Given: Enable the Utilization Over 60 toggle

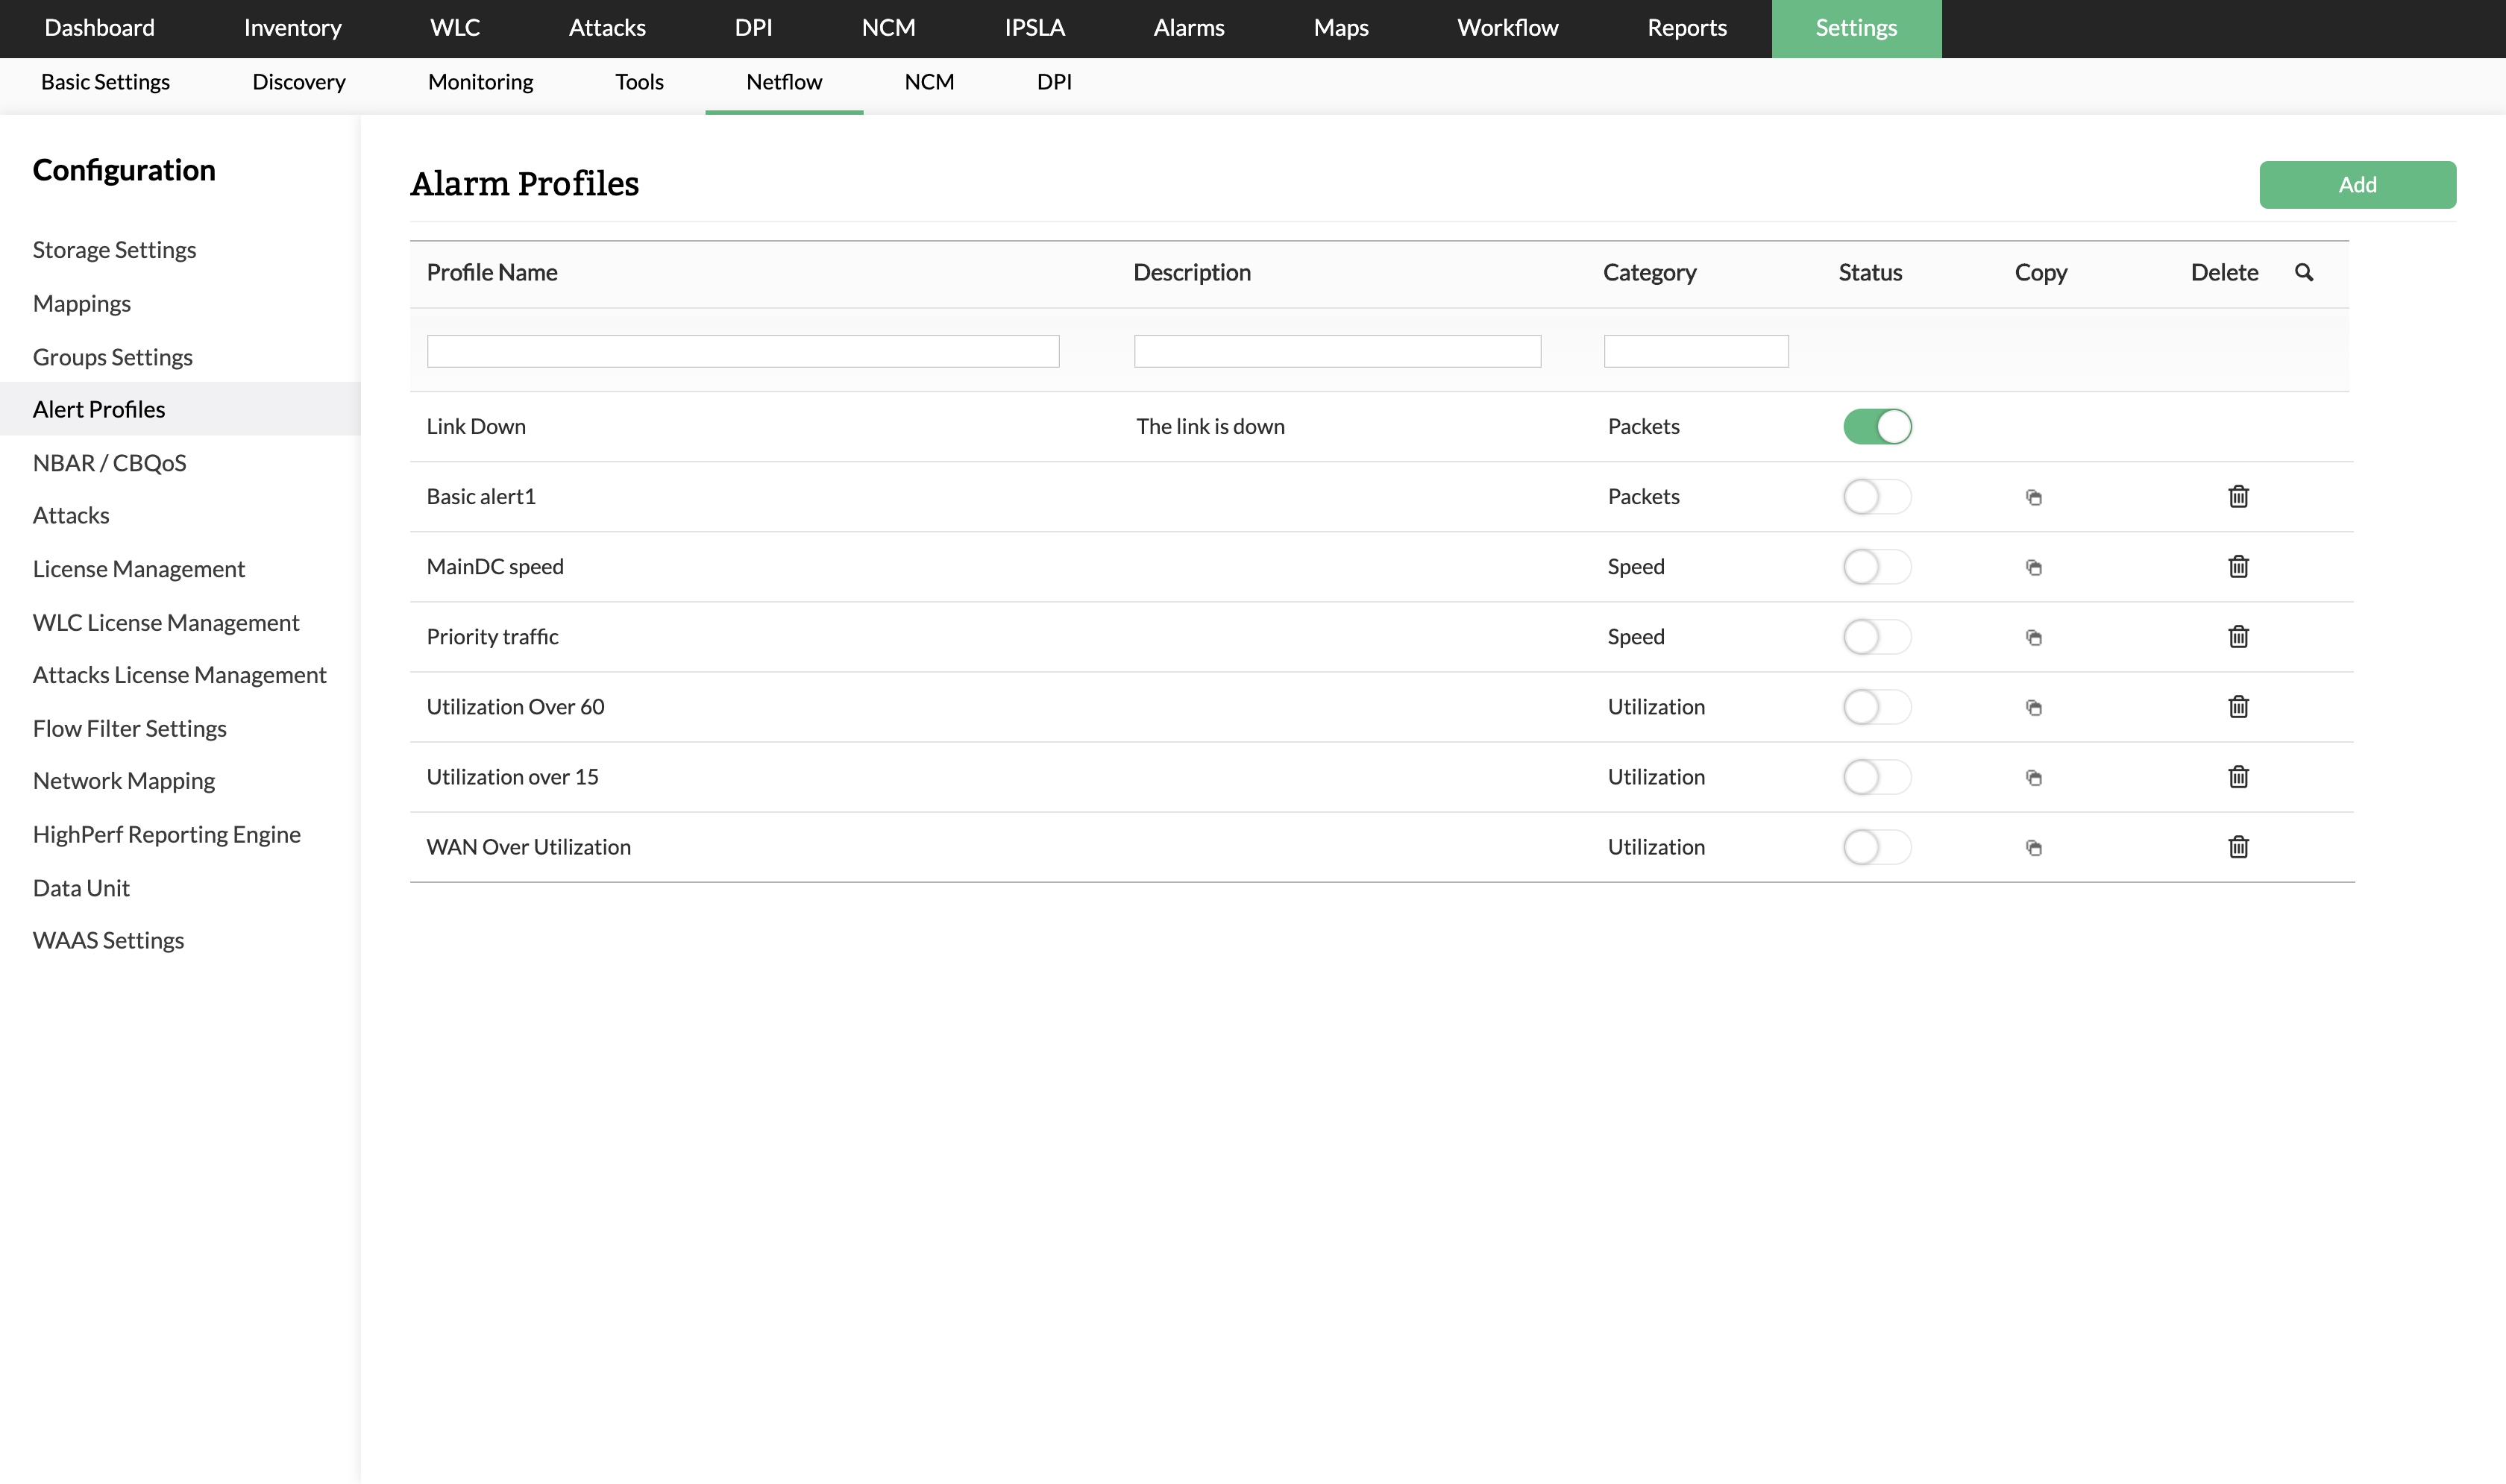Looking at the screenshot, I should click(1877, 706).
